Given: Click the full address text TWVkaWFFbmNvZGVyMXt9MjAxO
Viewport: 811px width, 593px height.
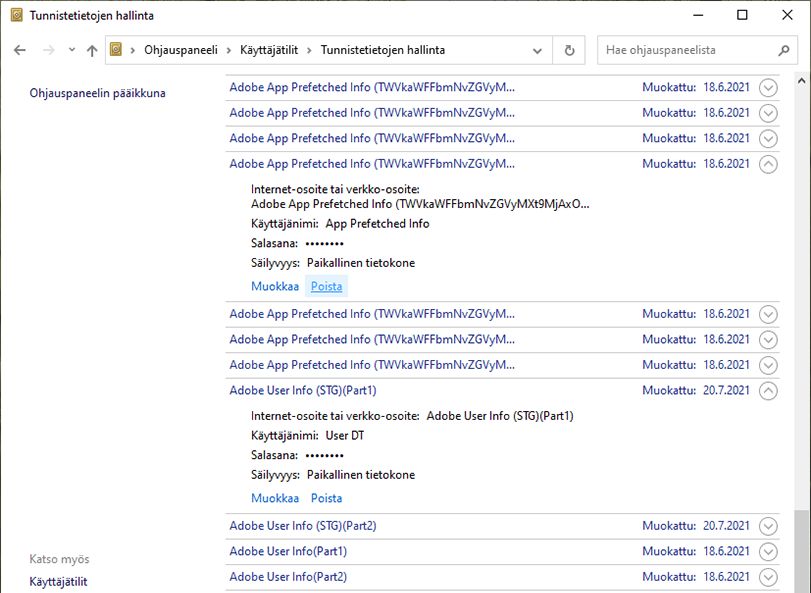Looking at the screenshot, I should pos(420,204).
